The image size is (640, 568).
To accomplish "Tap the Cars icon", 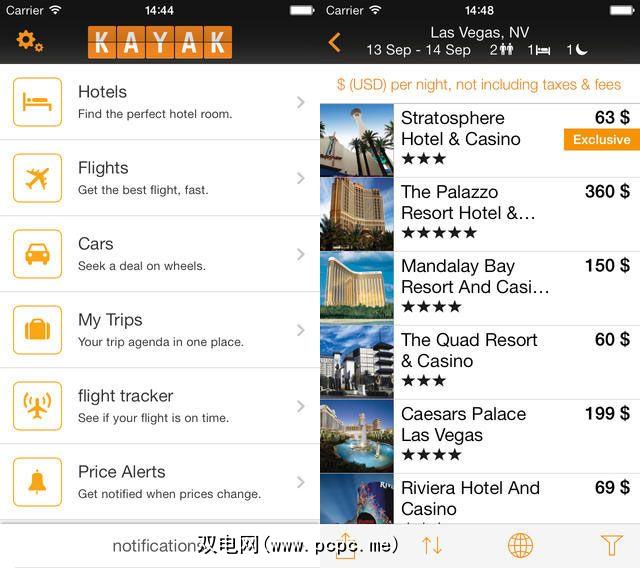I will coord(38,254).
